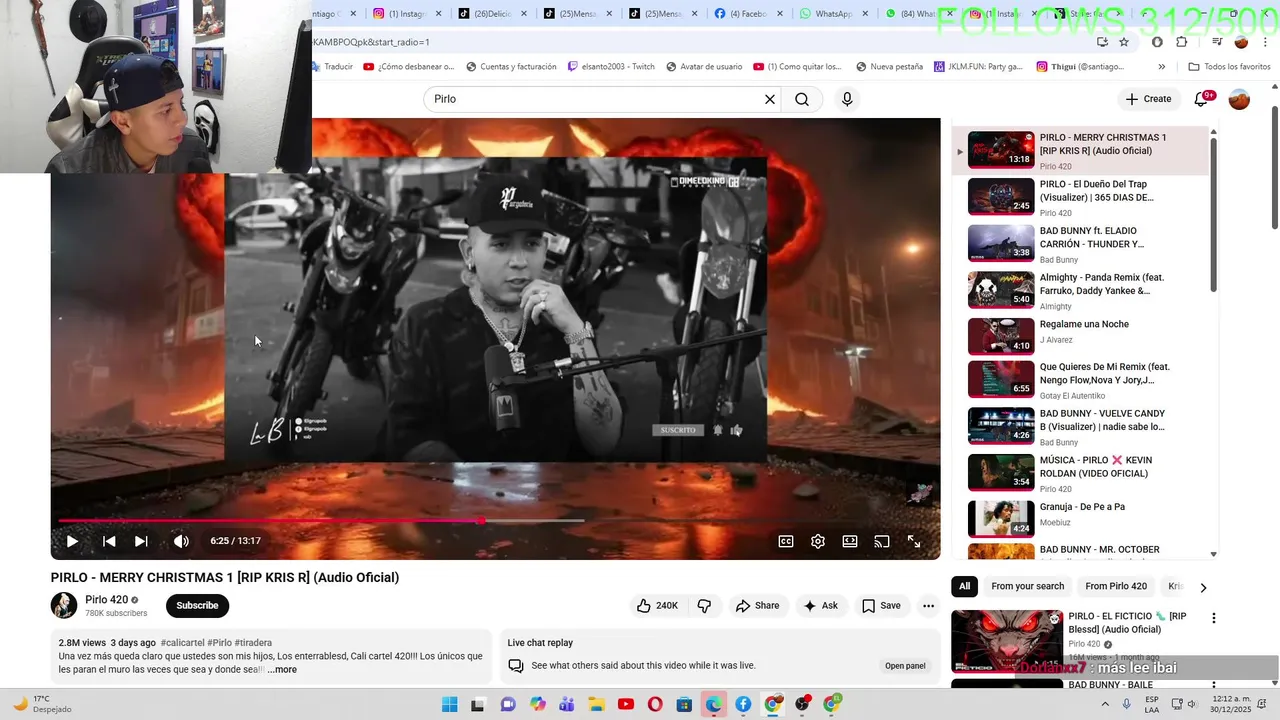Open File Explorer from taskbar
Viewport: 1280px width, 720px height.
(596, 704)
